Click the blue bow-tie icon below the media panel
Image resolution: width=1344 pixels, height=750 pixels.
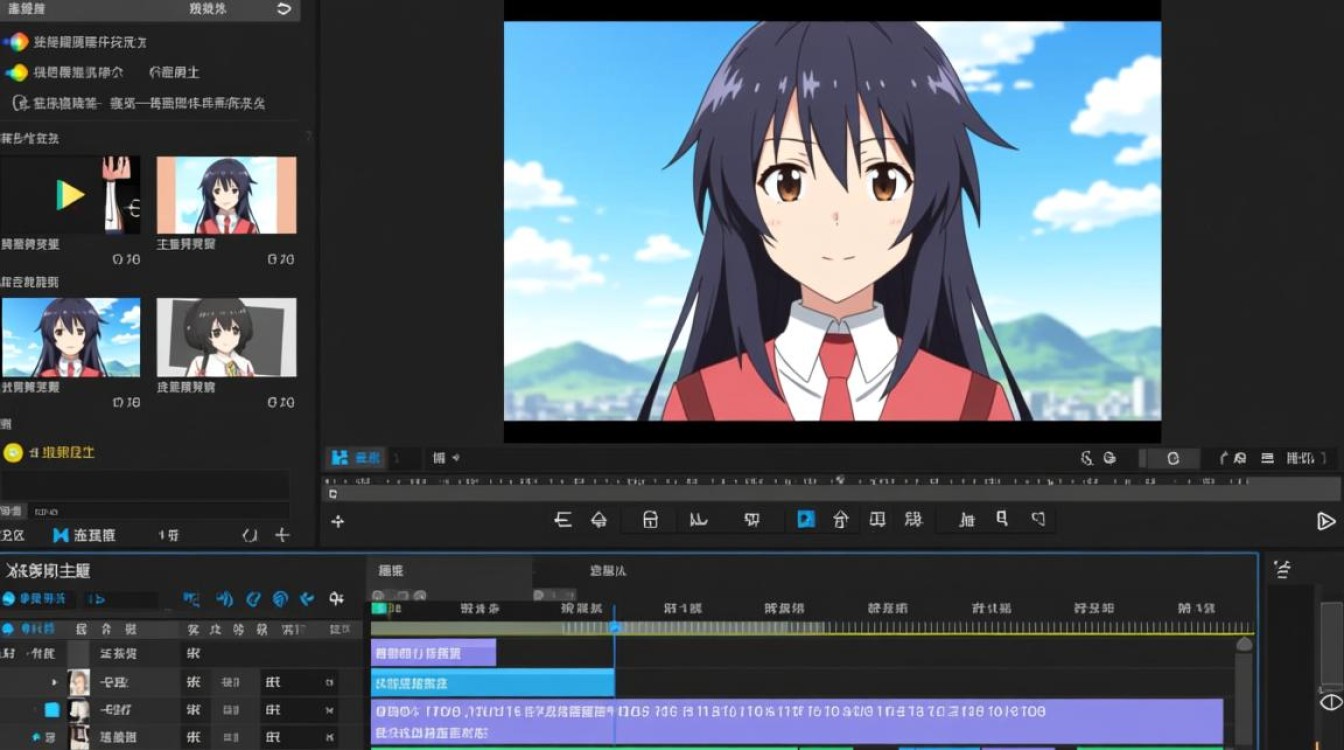[61, 535]
